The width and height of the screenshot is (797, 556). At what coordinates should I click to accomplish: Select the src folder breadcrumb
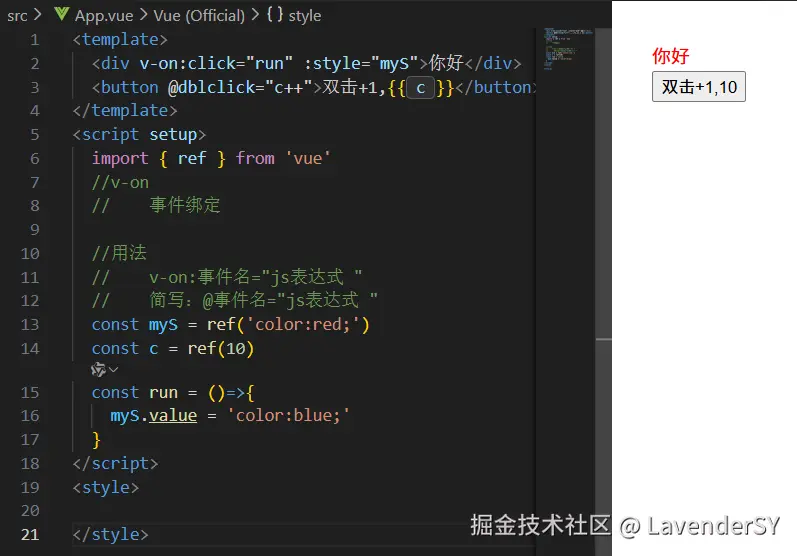click(x=17, y=15)
